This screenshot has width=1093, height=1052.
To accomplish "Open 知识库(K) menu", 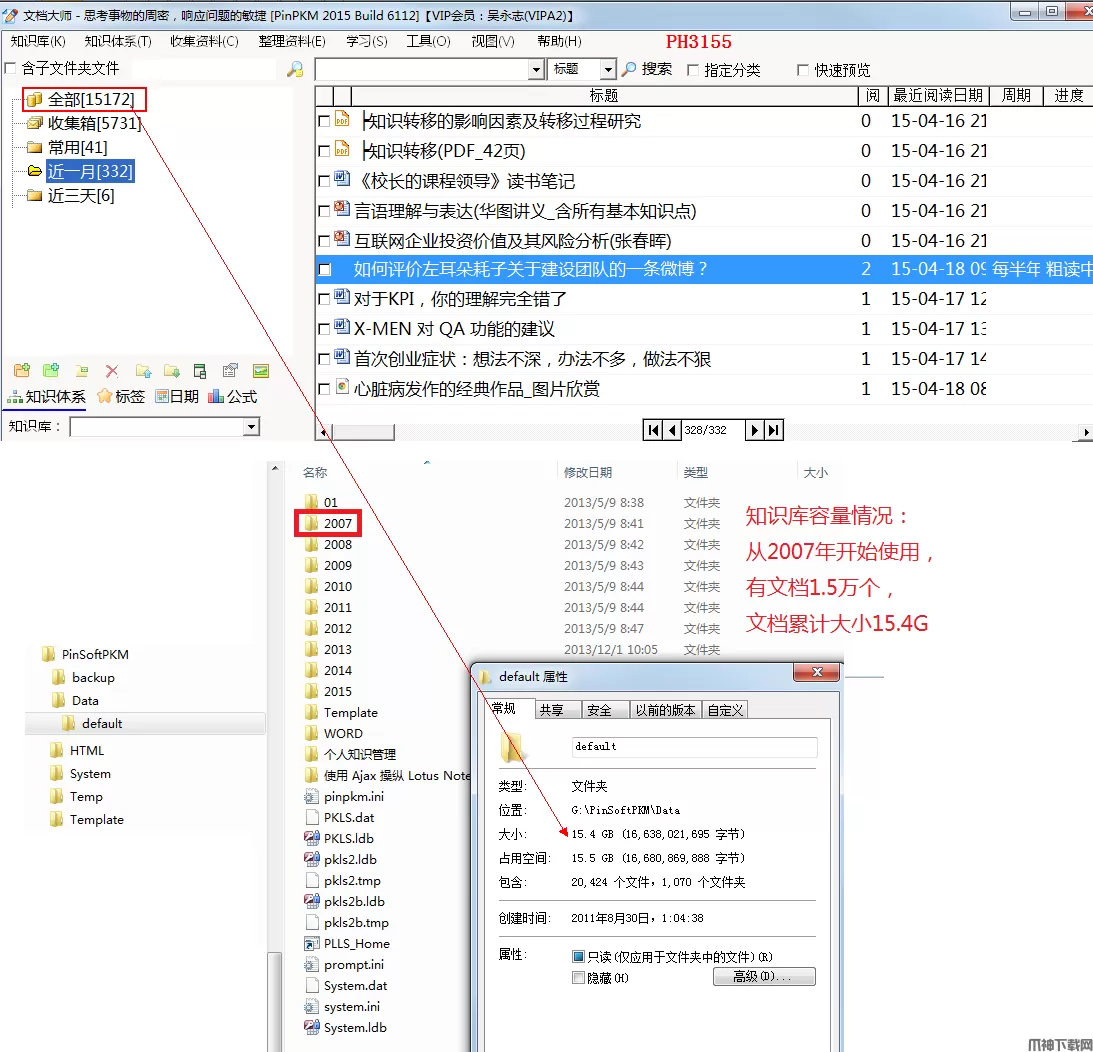I will (38, 41).
